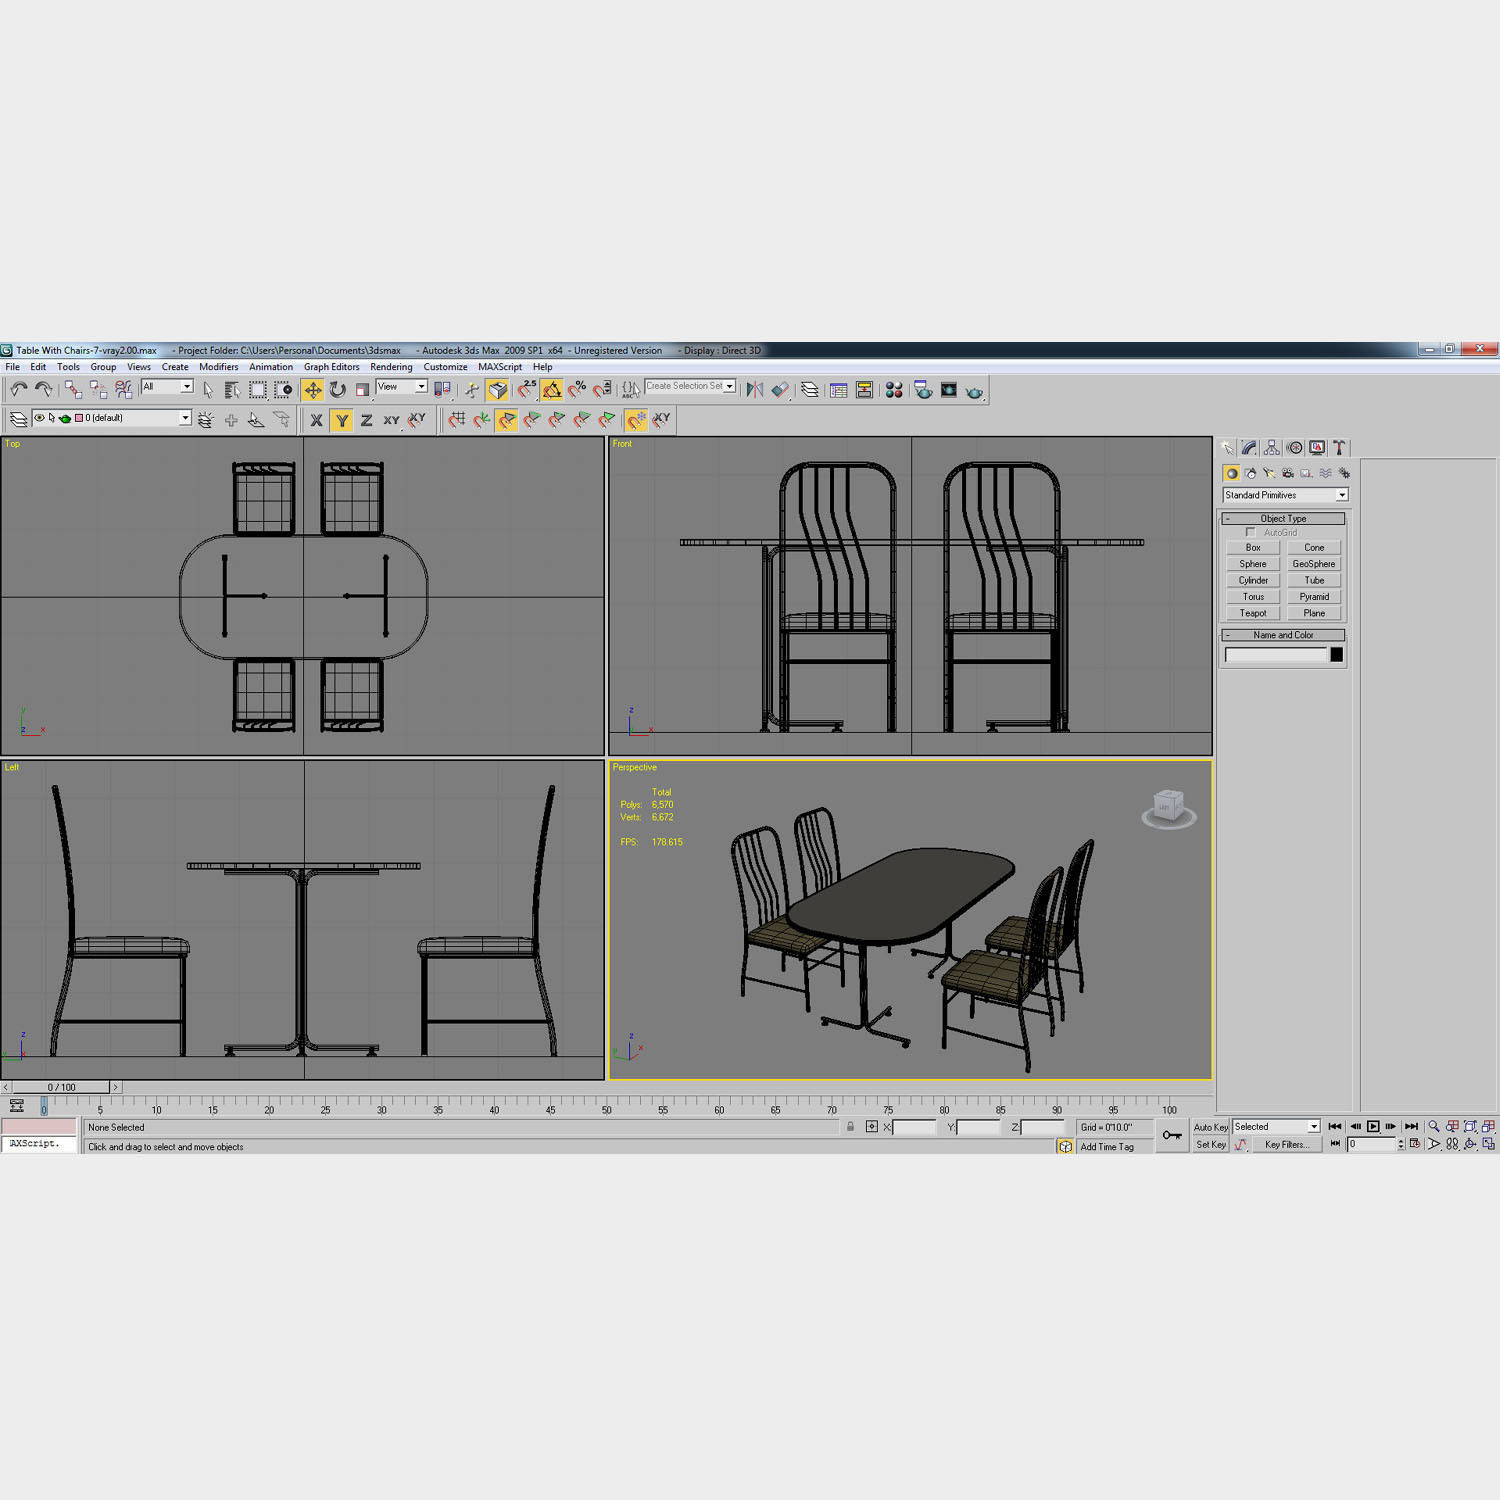Click the Box primitive button
Viewport: 1500px width, 1500px height.
point(1253,548)
